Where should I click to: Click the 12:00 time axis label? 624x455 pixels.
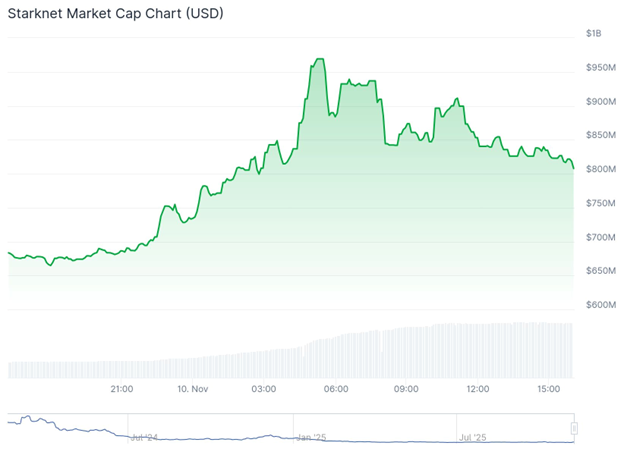(x=478, y=388)
